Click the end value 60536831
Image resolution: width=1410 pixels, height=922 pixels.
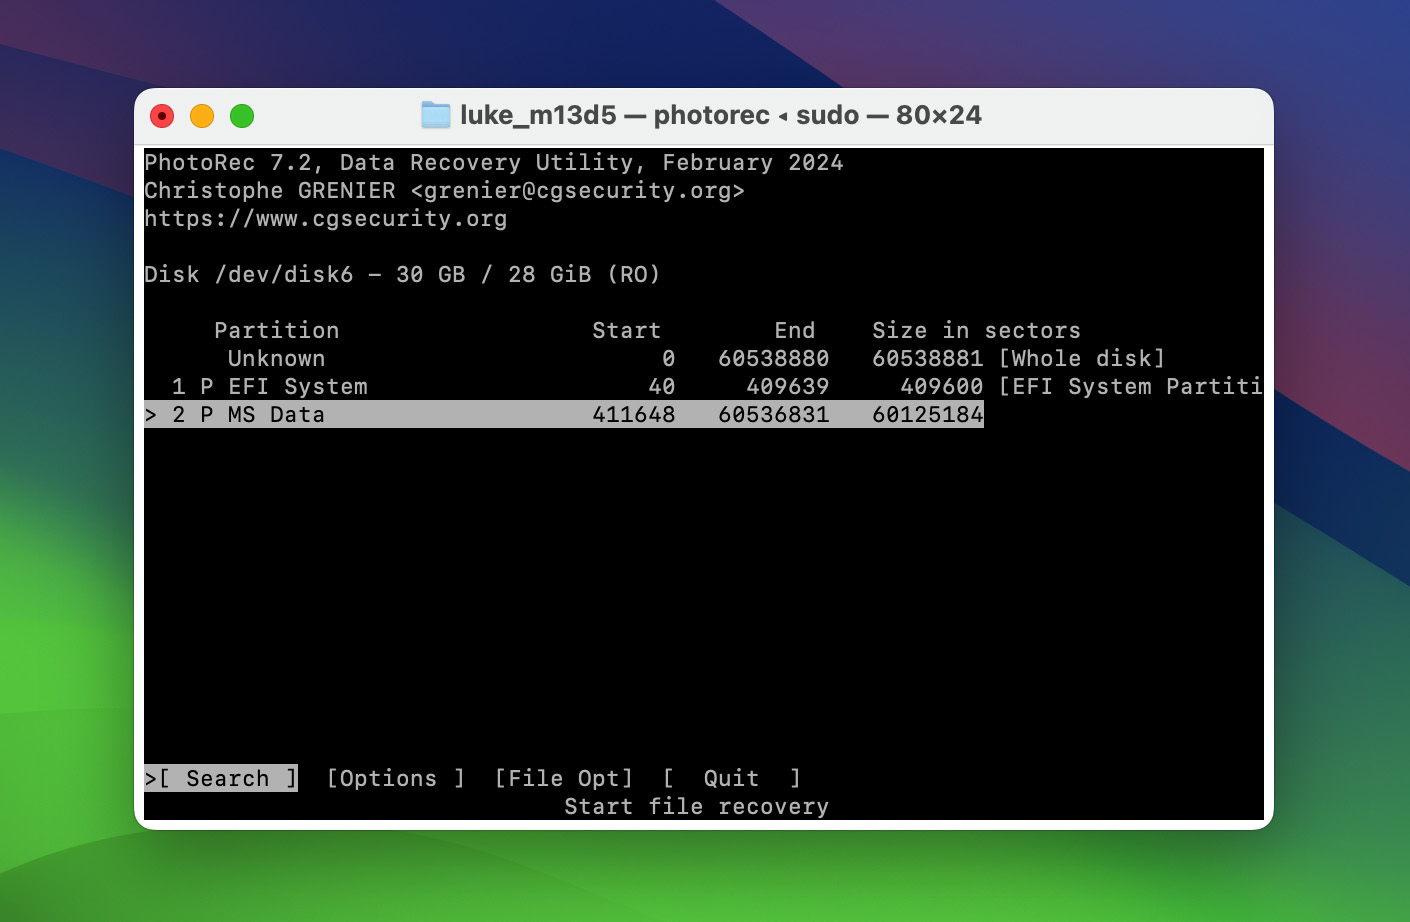point(774,414)
